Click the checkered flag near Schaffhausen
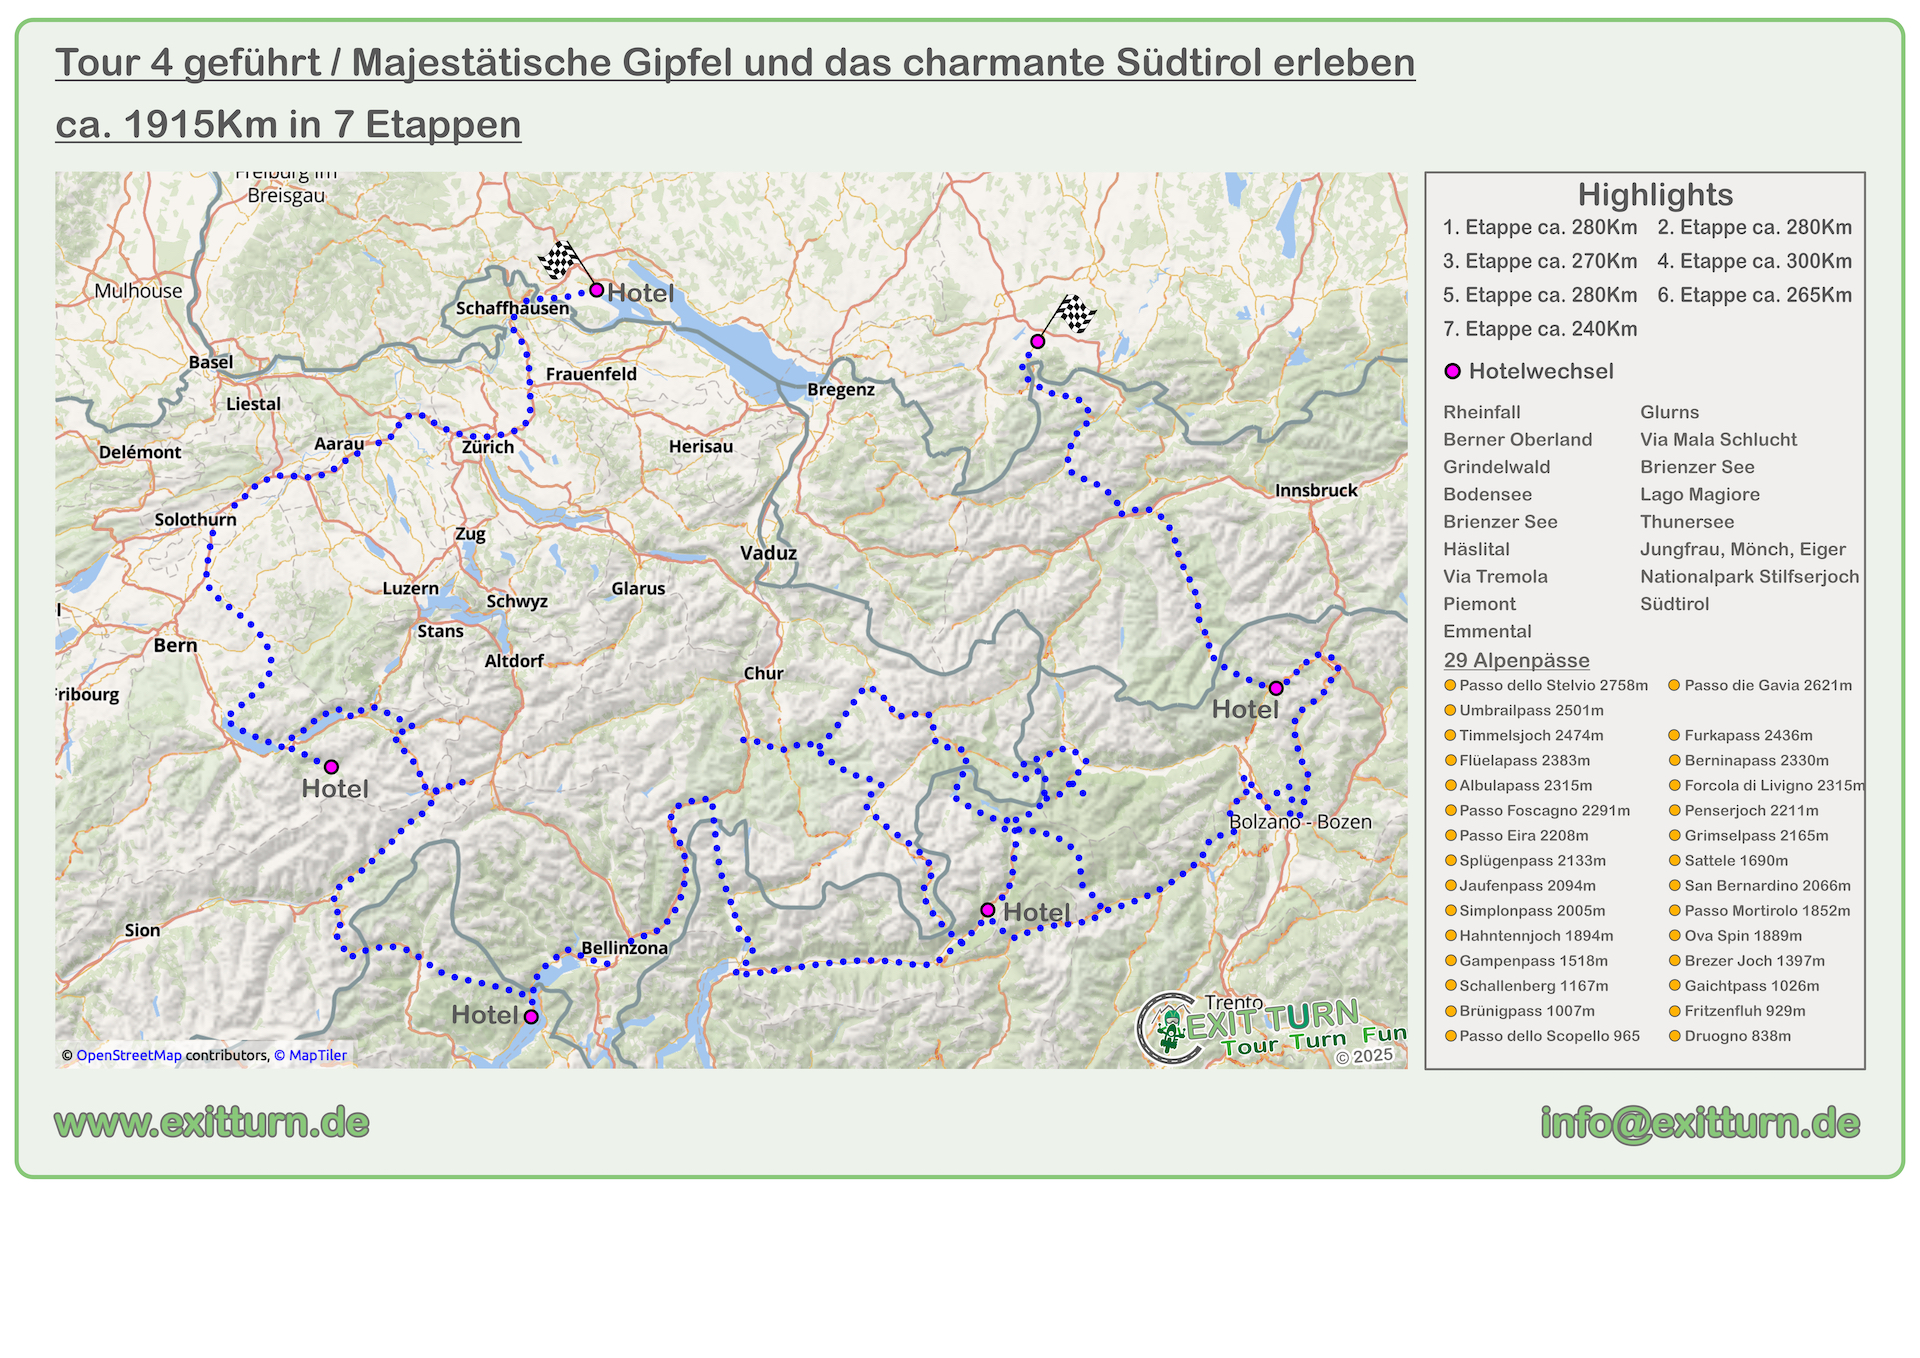The image size is (1920, 1358). tap(560, 260)
